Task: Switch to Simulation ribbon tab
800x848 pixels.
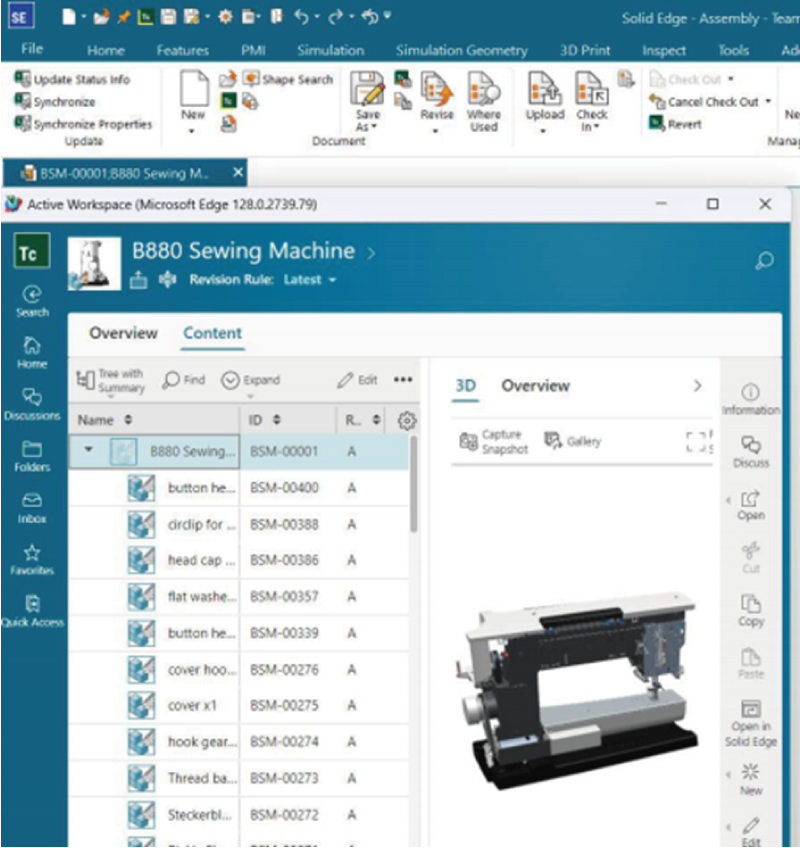Action: pyautogui.click(x=330, y=50)
